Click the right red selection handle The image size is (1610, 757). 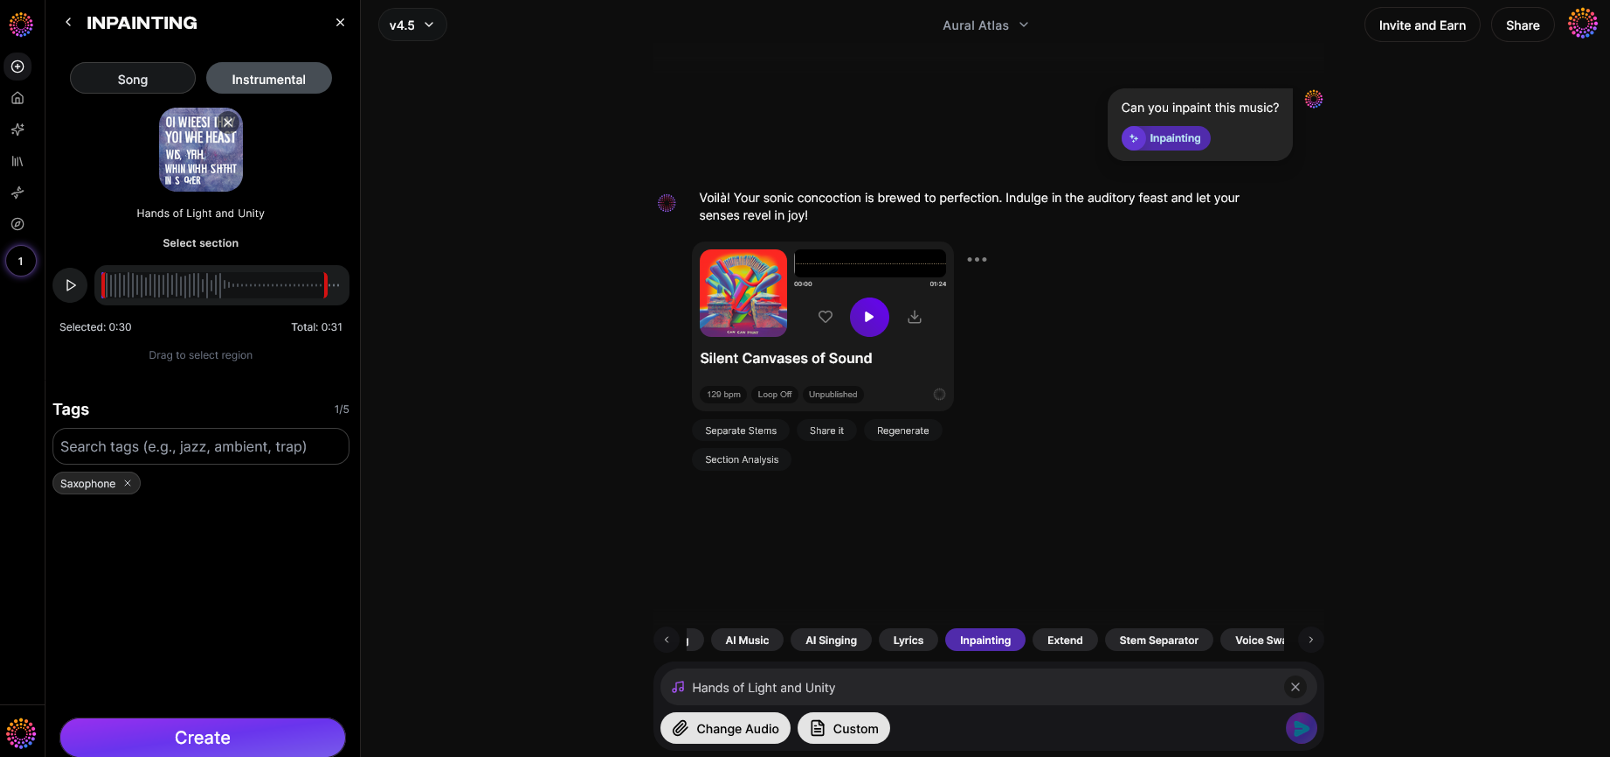(x=326, y=285)
